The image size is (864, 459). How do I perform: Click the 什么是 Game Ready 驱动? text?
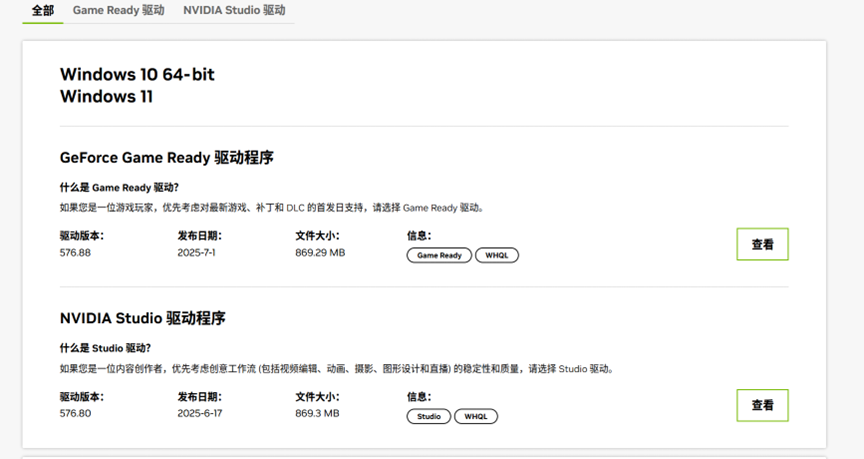119,187
